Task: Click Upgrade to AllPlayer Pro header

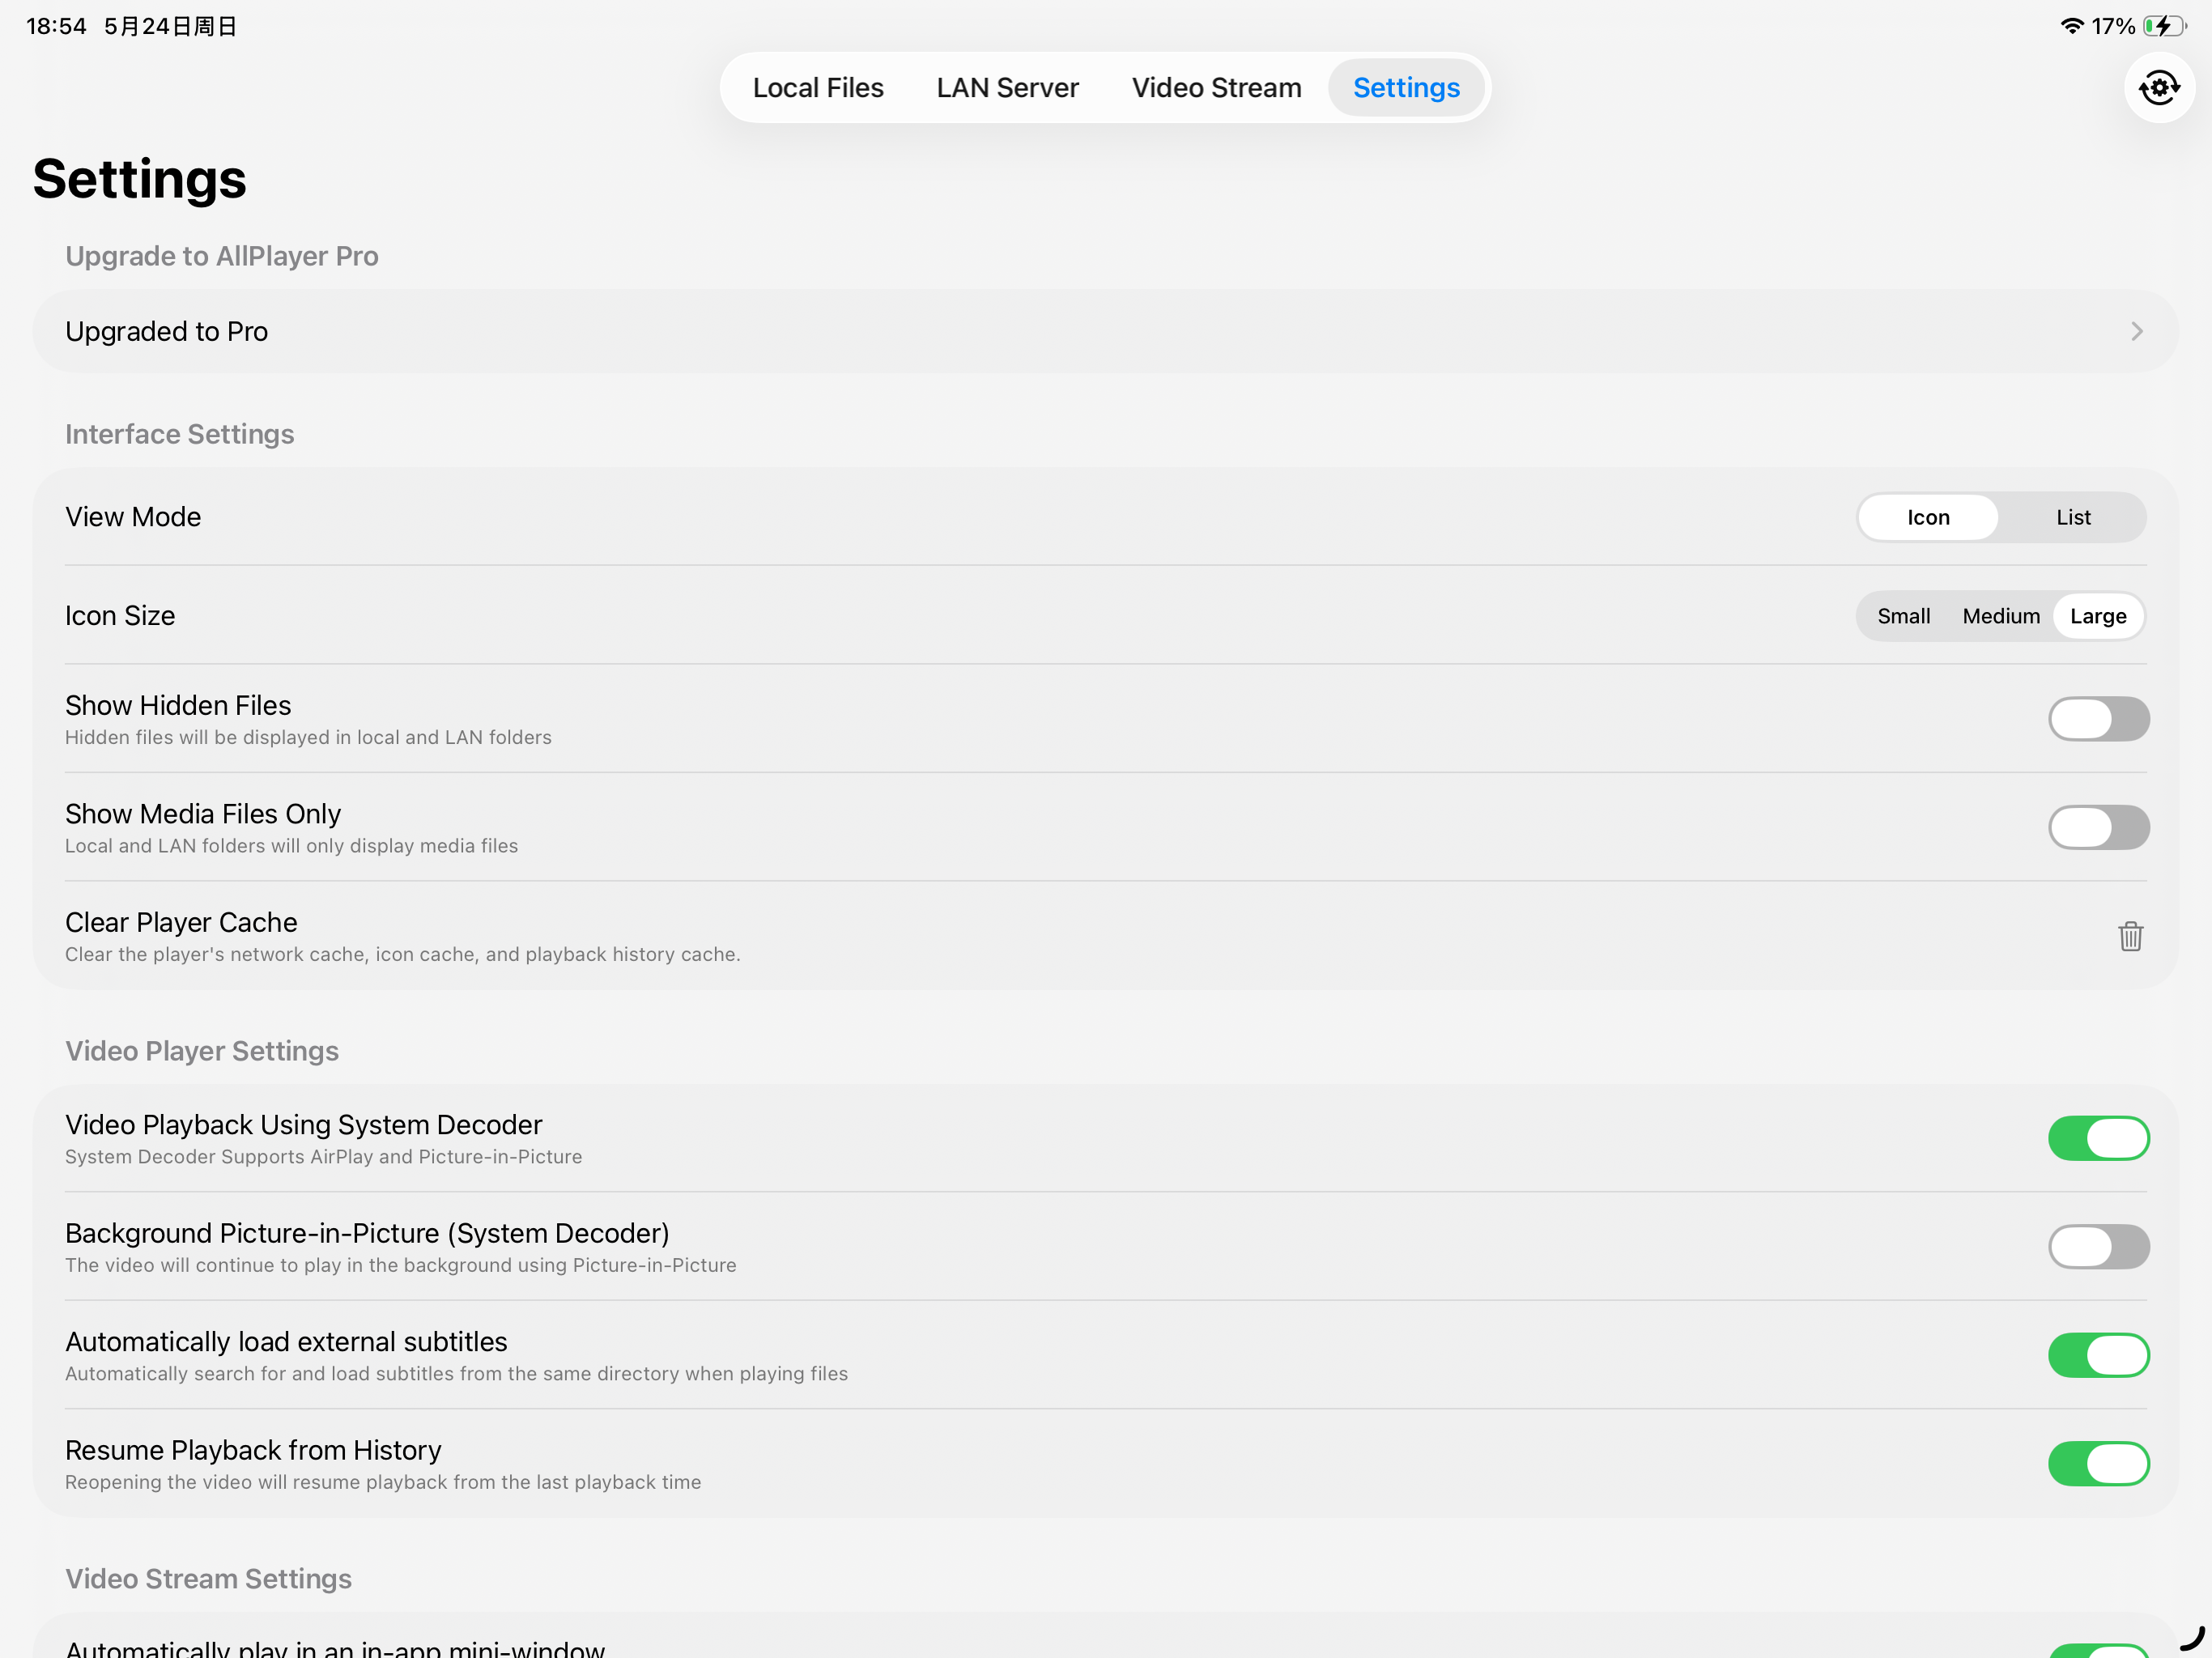Action: coord(221,256)
